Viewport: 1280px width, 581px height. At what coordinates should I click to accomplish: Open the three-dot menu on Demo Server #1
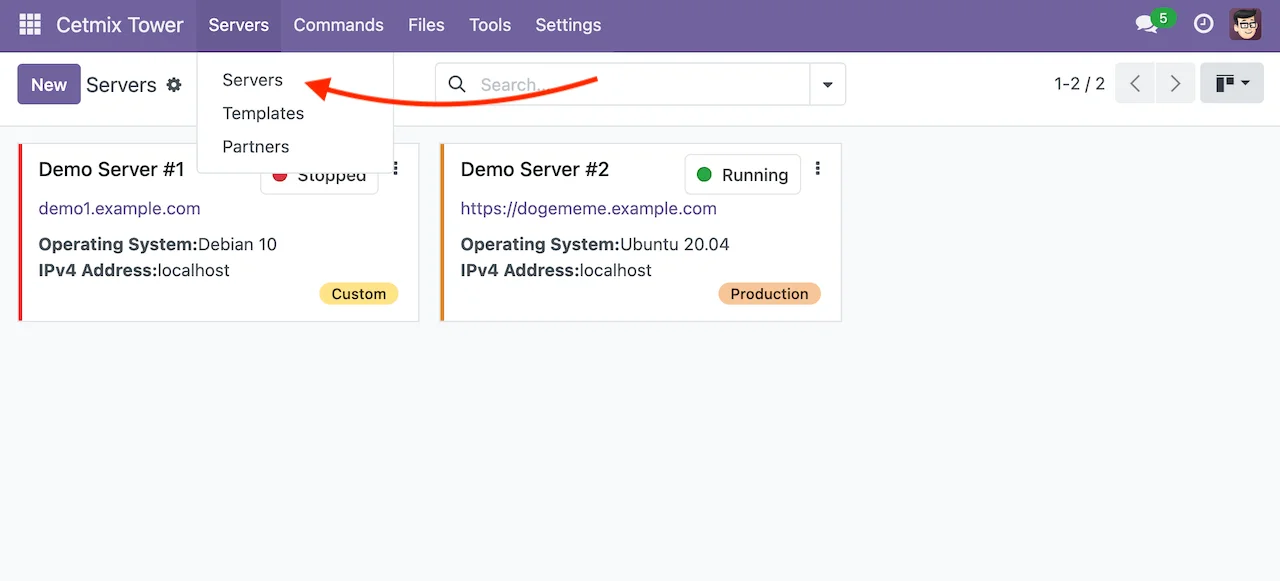tap(394, 168)
